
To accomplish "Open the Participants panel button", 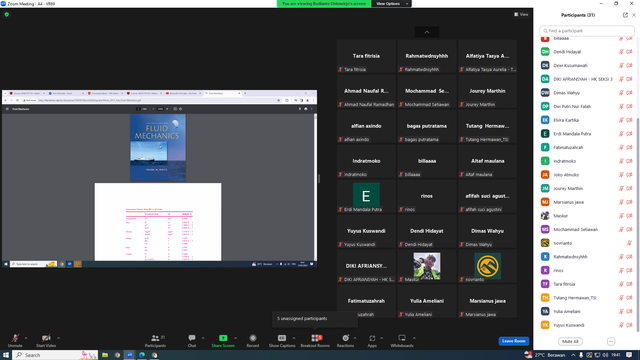I will (x=155, y=340).
